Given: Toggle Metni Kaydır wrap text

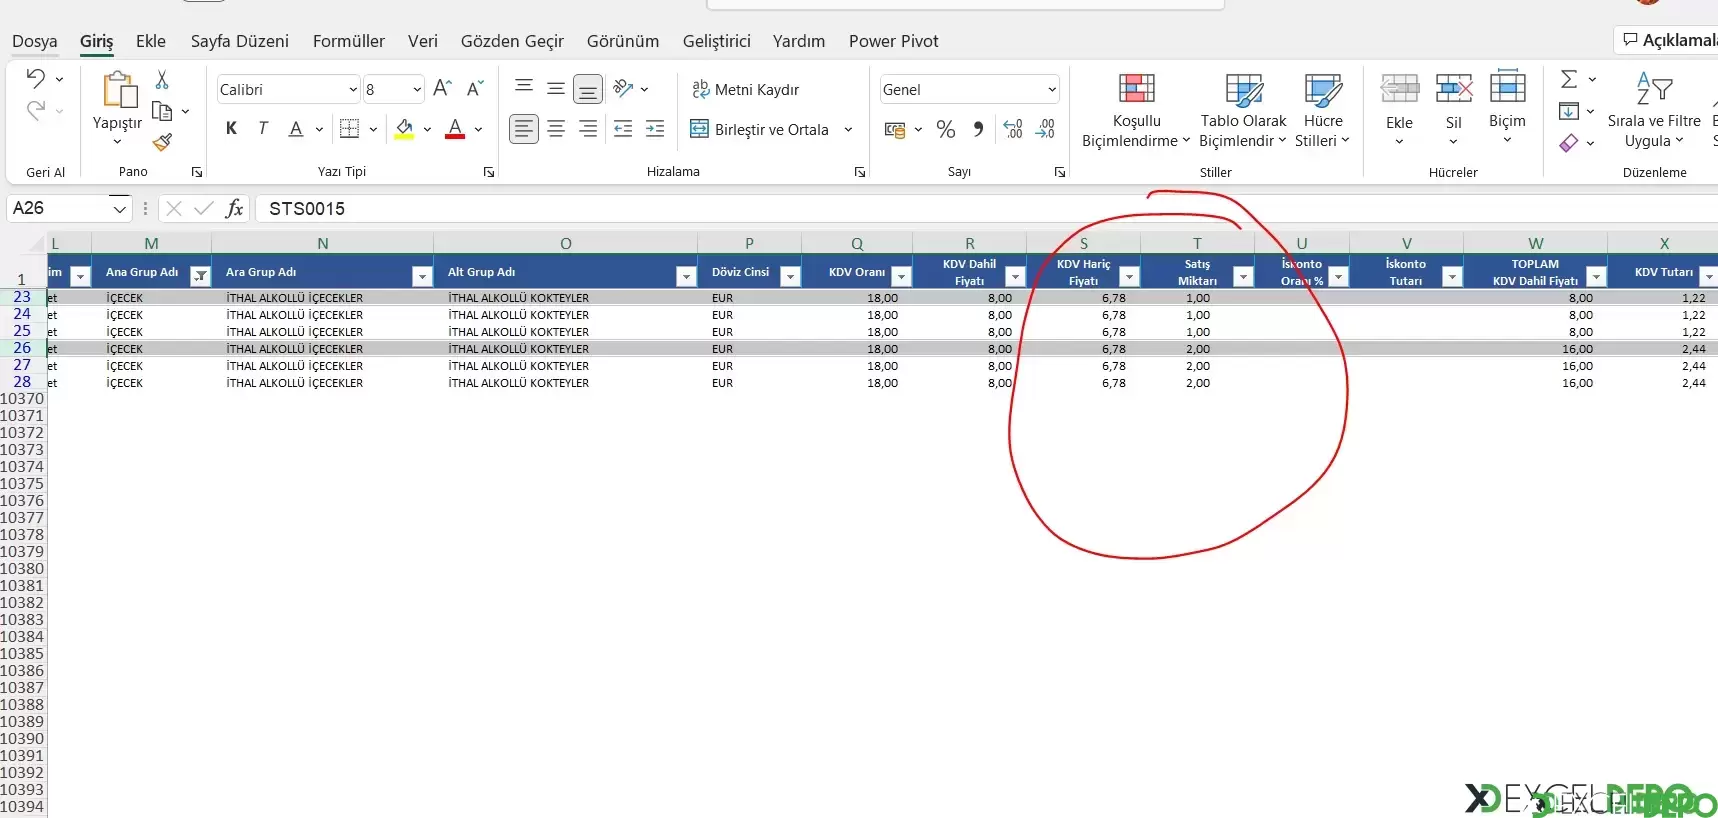Looking at the screenshot, I should 746,89.
